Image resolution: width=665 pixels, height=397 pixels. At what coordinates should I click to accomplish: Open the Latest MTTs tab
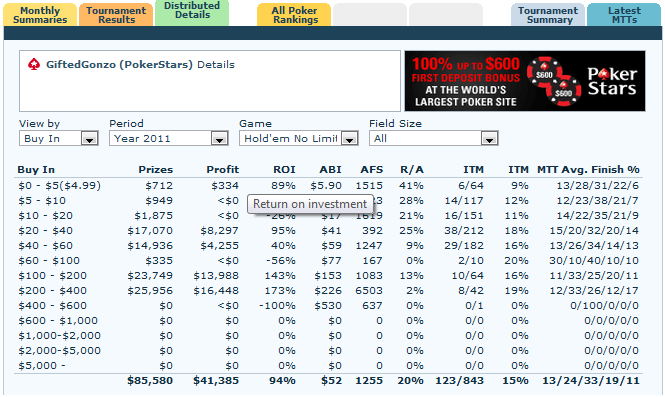tap(624, 15)
